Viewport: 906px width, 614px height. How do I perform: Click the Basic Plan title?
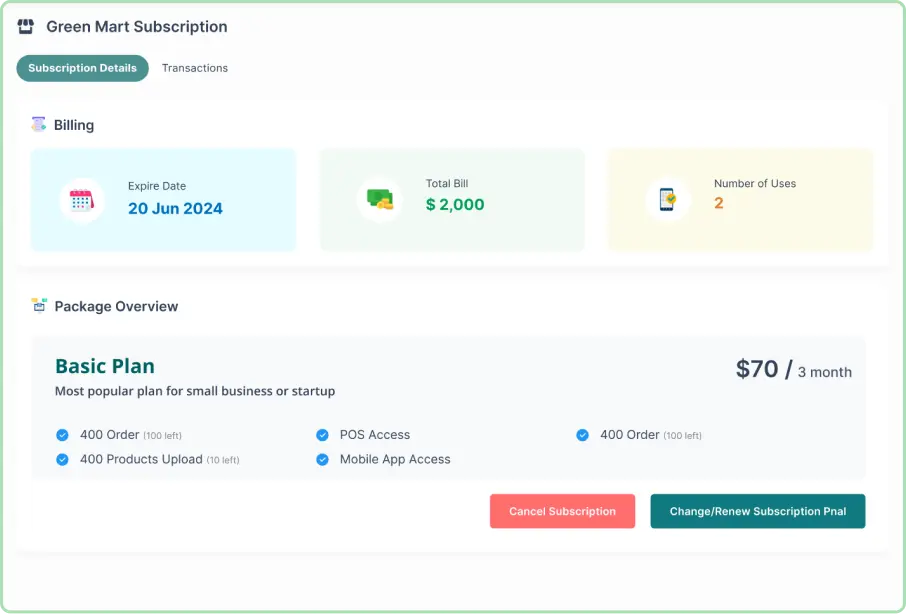(104, 366)
